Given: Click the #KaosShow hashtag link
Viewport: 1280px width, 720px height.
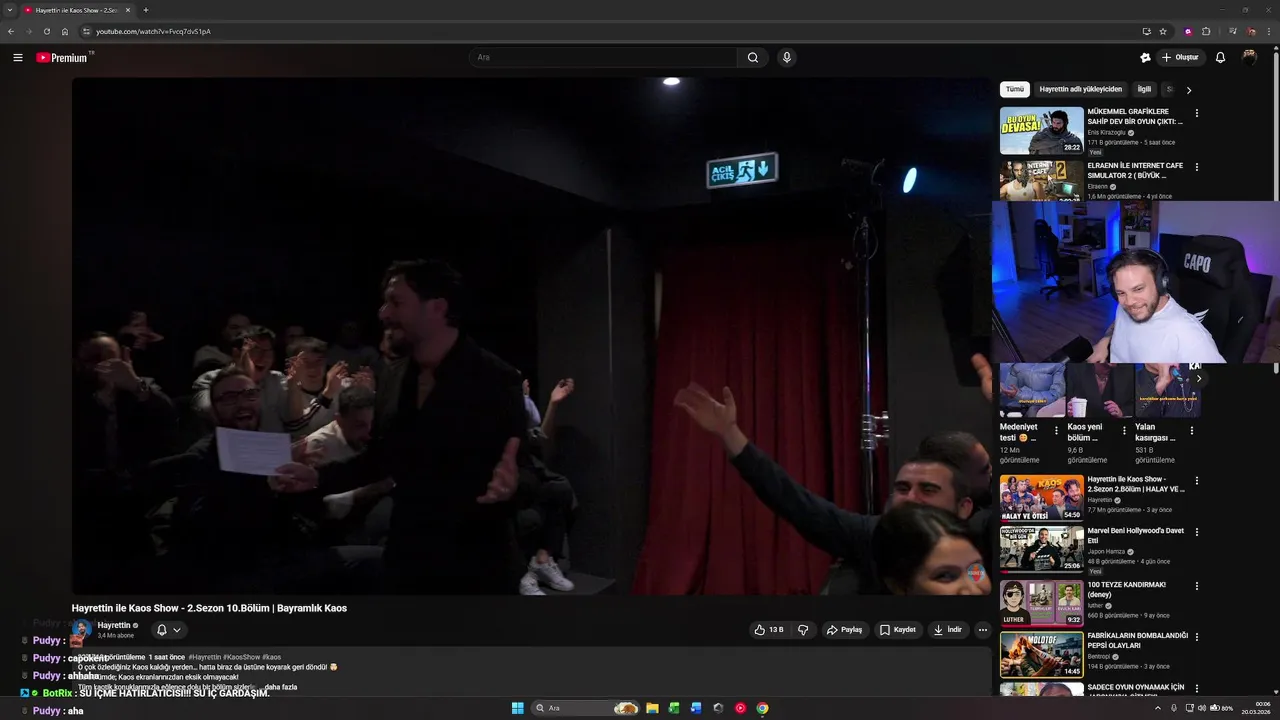Looking at the screenshot, I should 241,657.
